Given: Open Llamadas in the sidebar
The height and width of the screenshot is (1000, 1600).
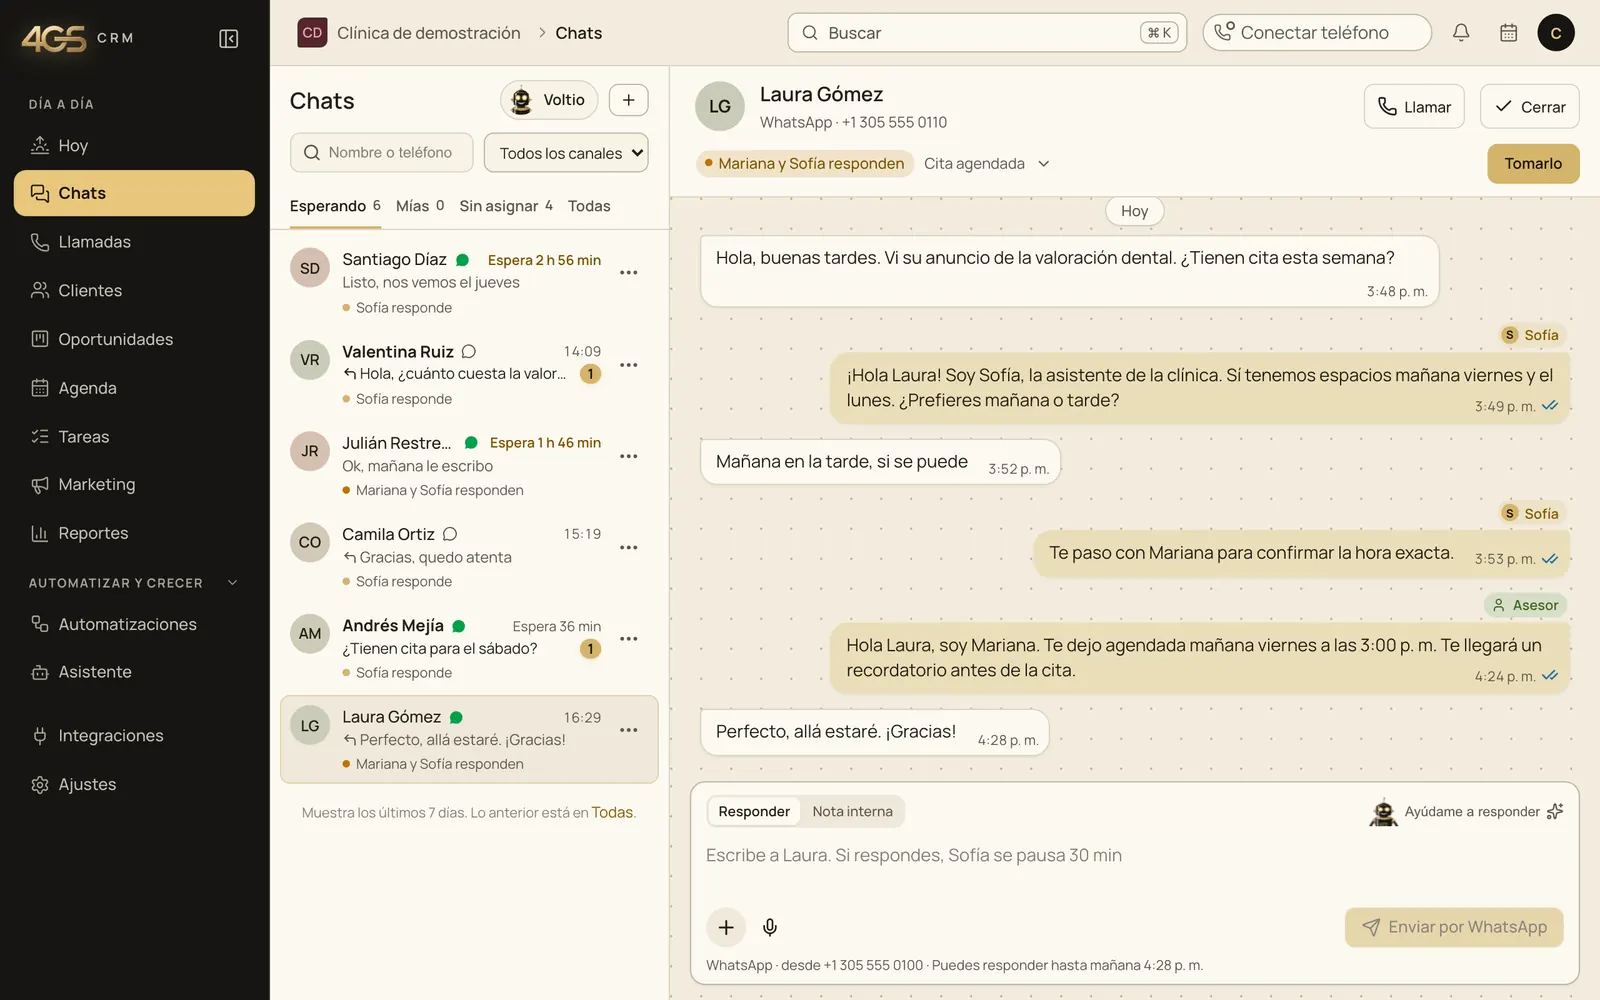Looking at the screenshot, I should tap(134, 242).
